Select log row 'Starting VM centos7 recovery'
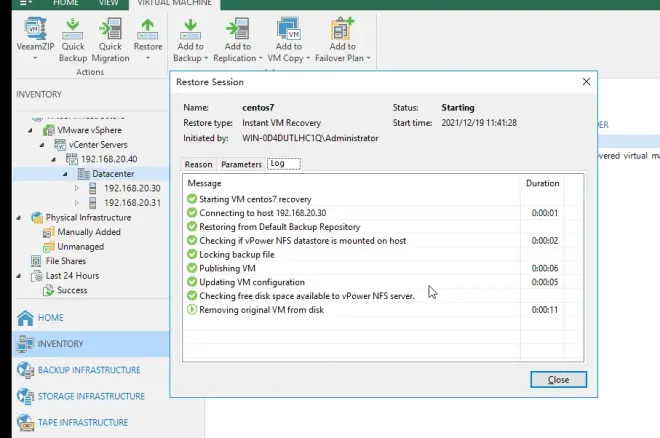660x438 pixels. pyautogui.click(x=383, y=199)
